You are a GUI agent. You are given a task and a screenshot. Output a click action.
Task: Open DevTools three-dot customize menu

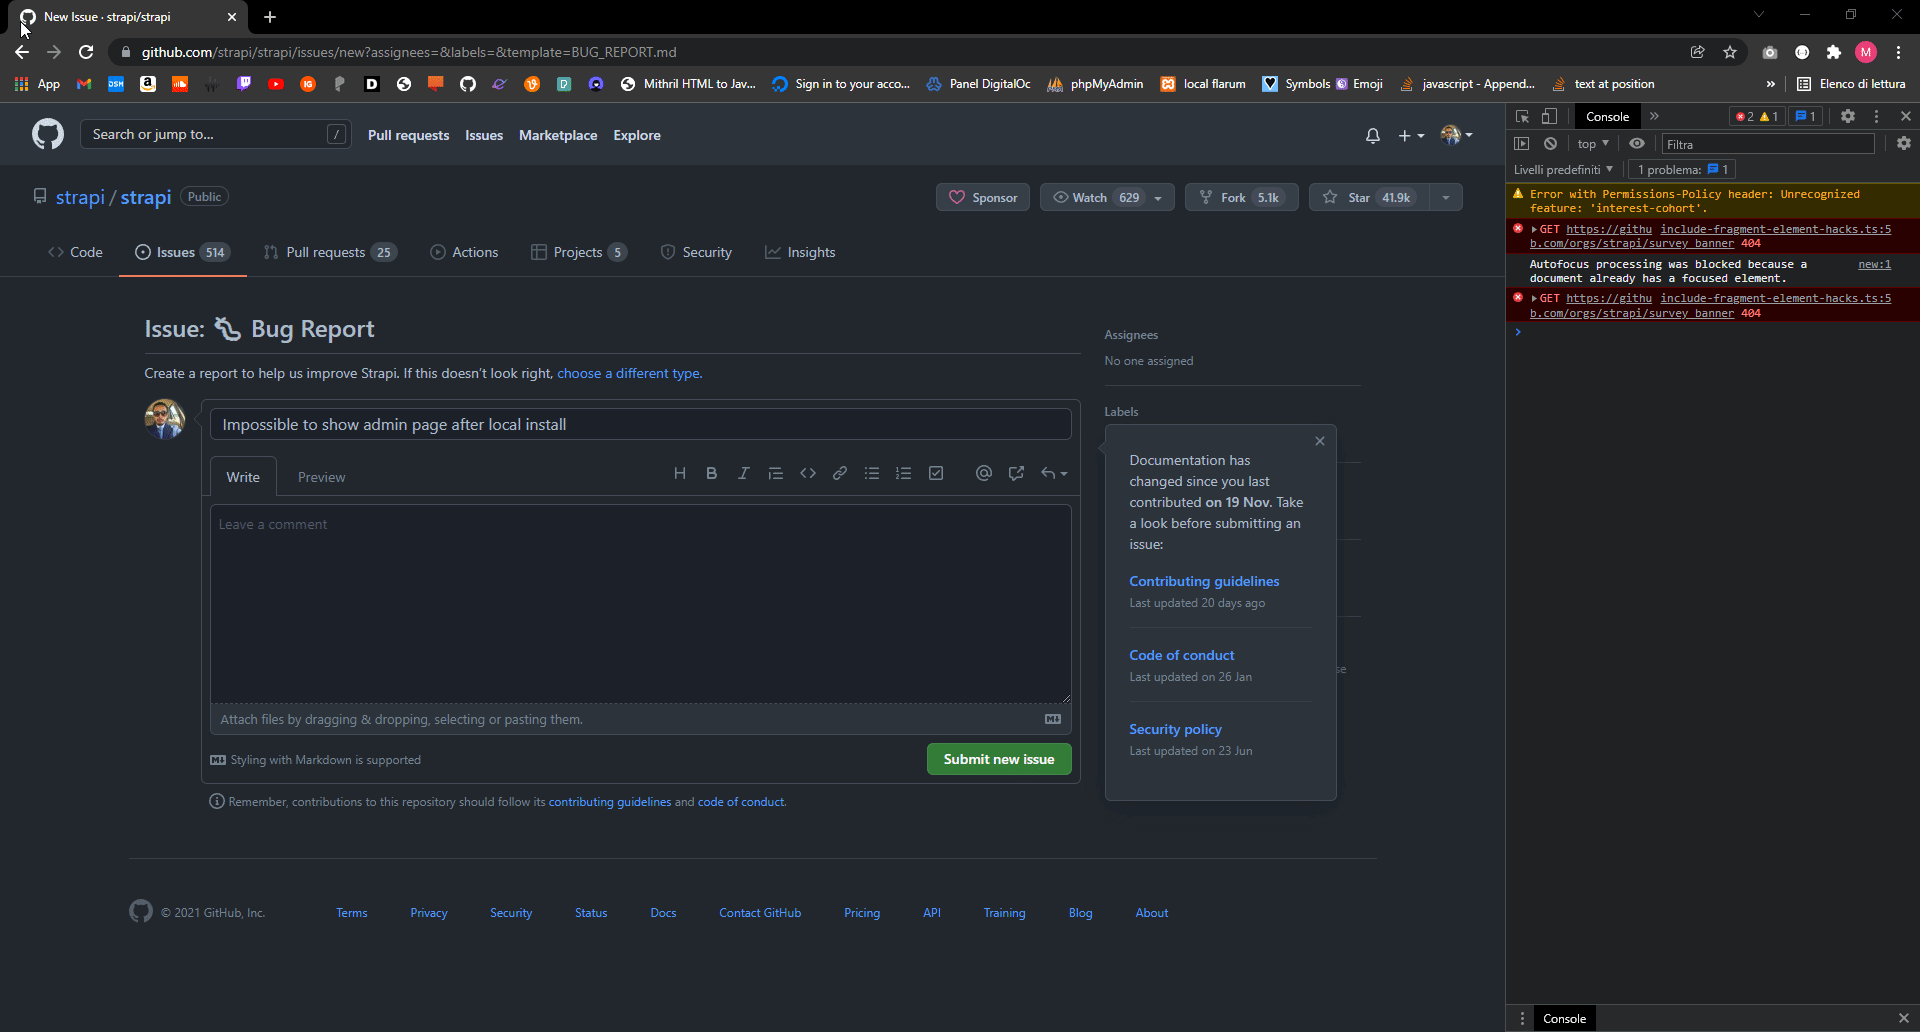click(1877, 116)
